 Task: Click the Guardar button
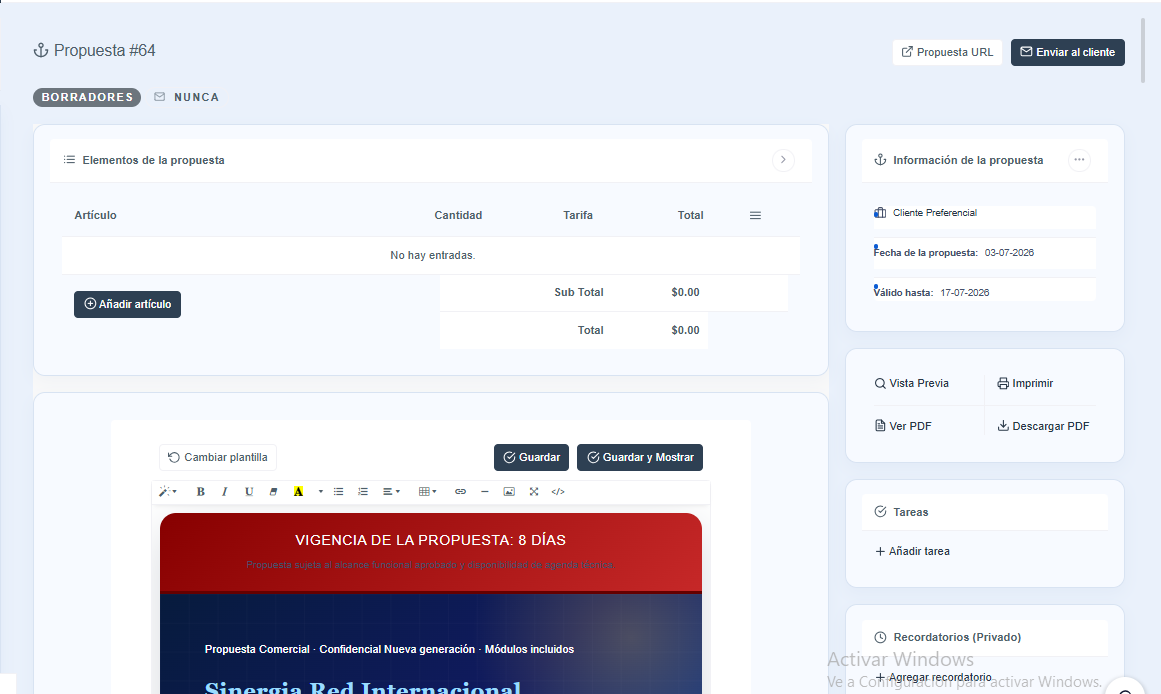532,458
